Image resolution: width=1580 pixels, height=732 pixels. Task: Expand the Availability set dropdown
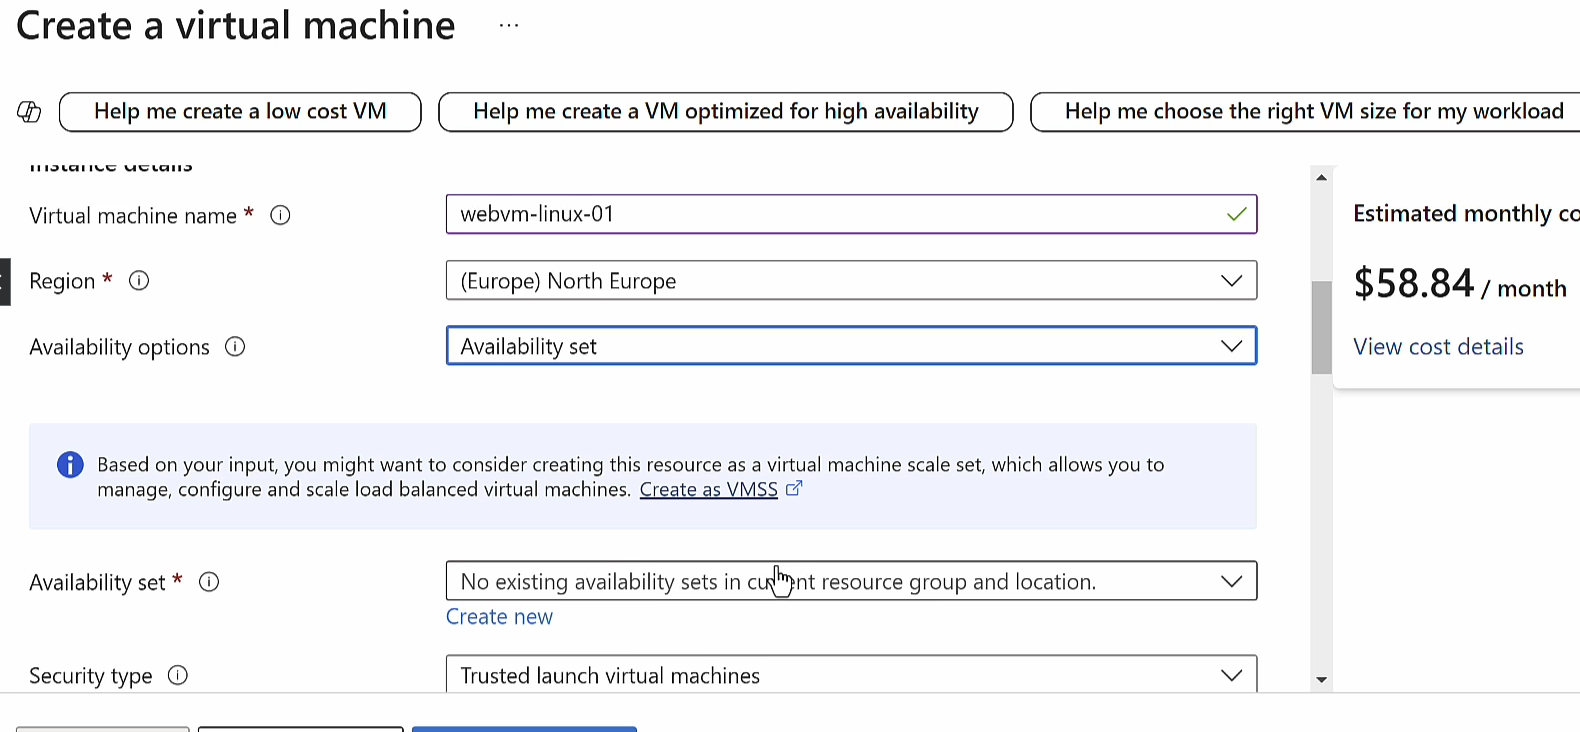[850, 582]
